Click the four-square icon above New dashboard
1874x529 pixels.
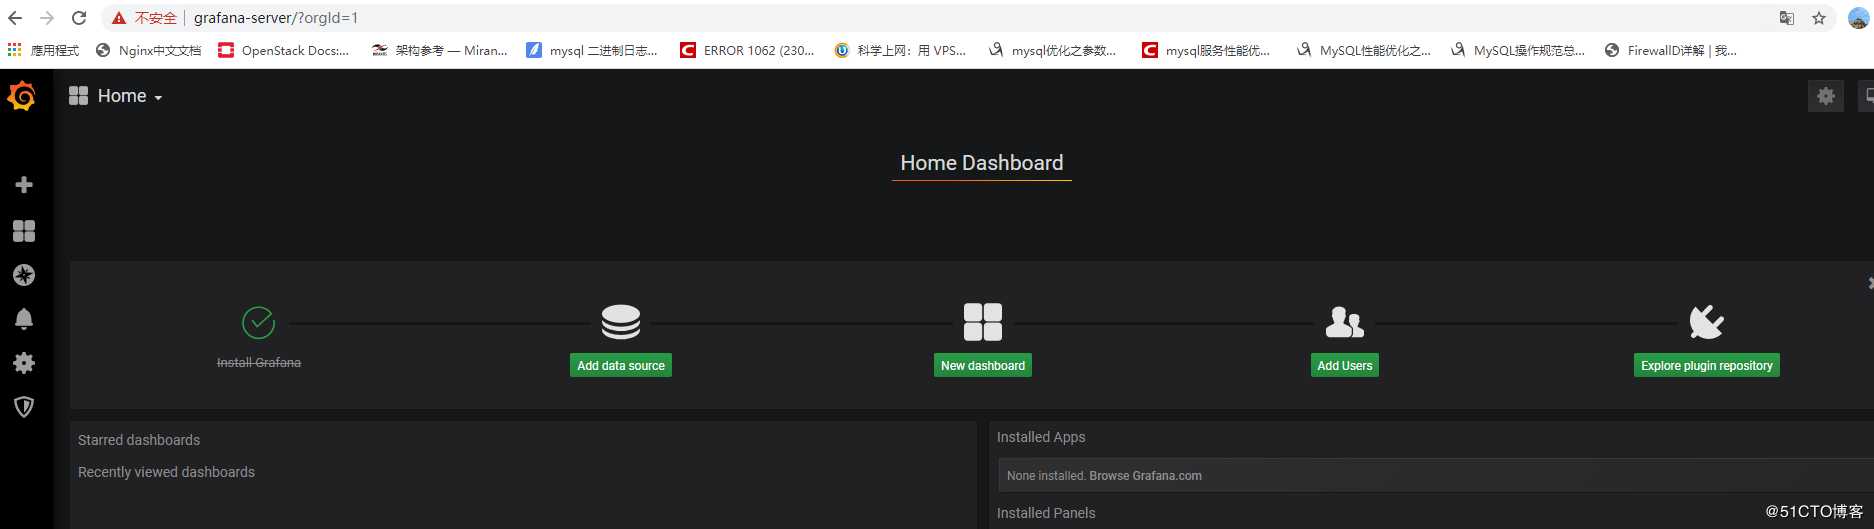click(x=983, y=323)
